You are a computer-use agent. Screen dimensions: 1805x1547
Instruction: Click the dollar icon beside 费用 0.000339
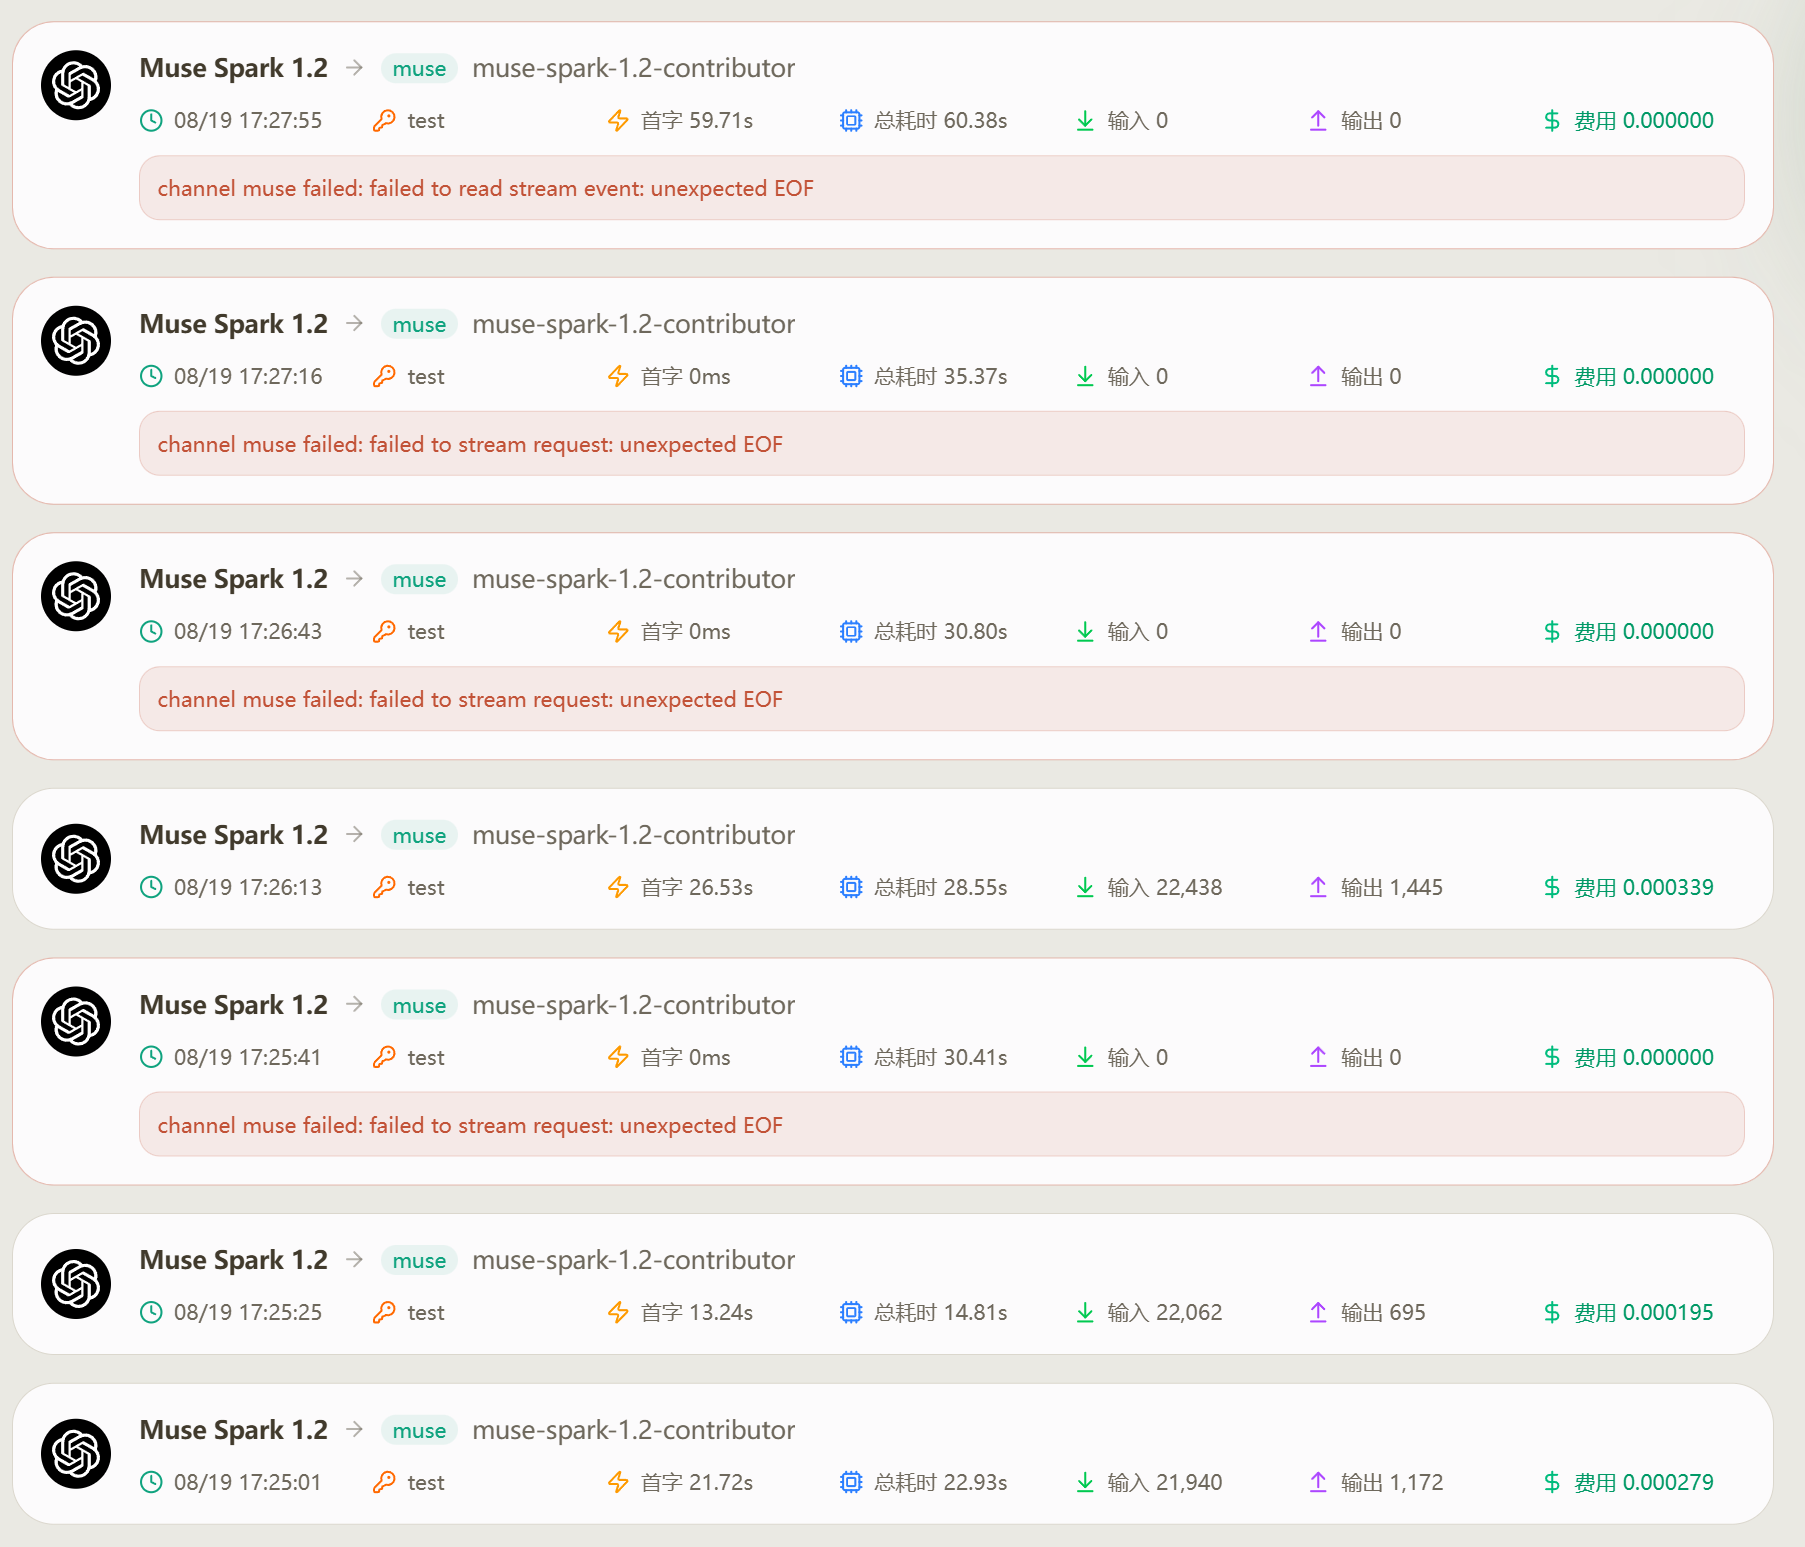point(1552,887)
